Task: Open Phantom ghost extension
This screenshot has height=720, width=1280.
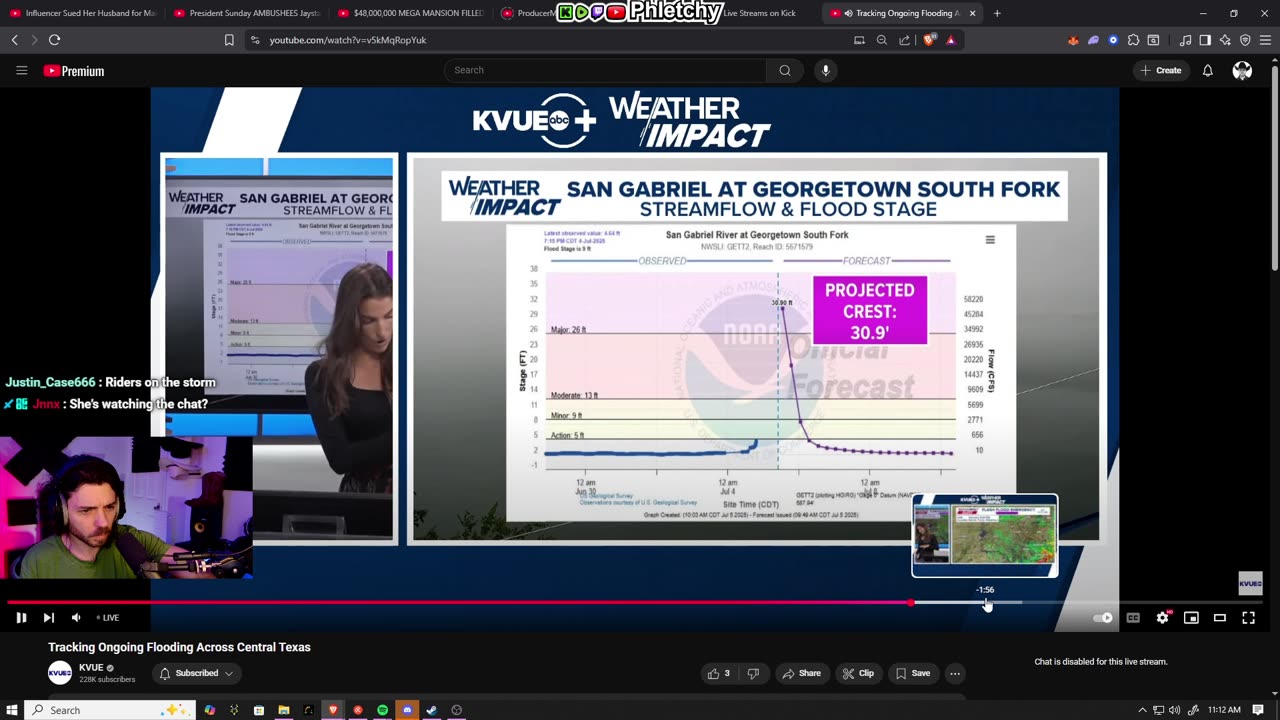Action: pyautogui.click(x=1093, y=40)
